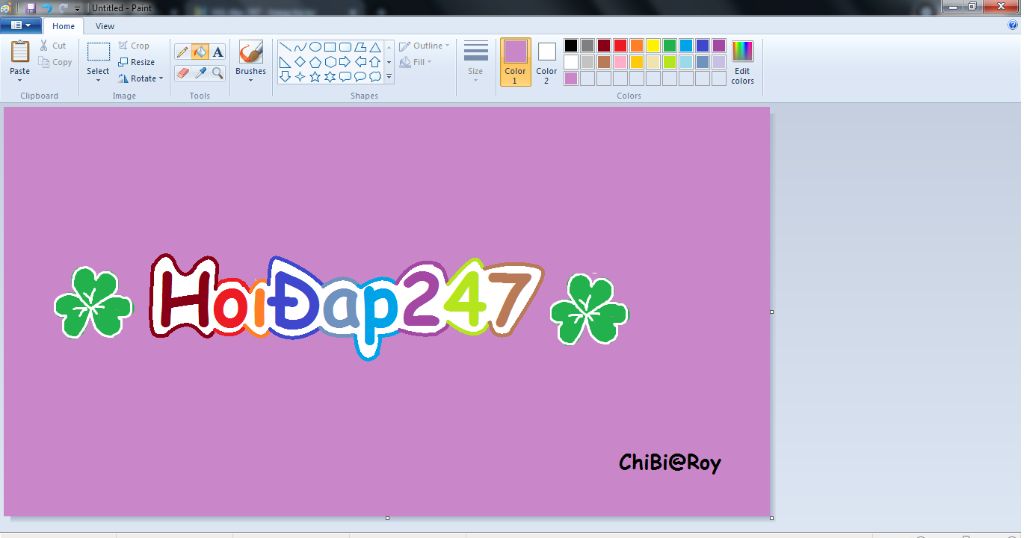Screen dimensions: 1024x538
Task: Choose the Triangle shape
Action: [x=375, y=47]
